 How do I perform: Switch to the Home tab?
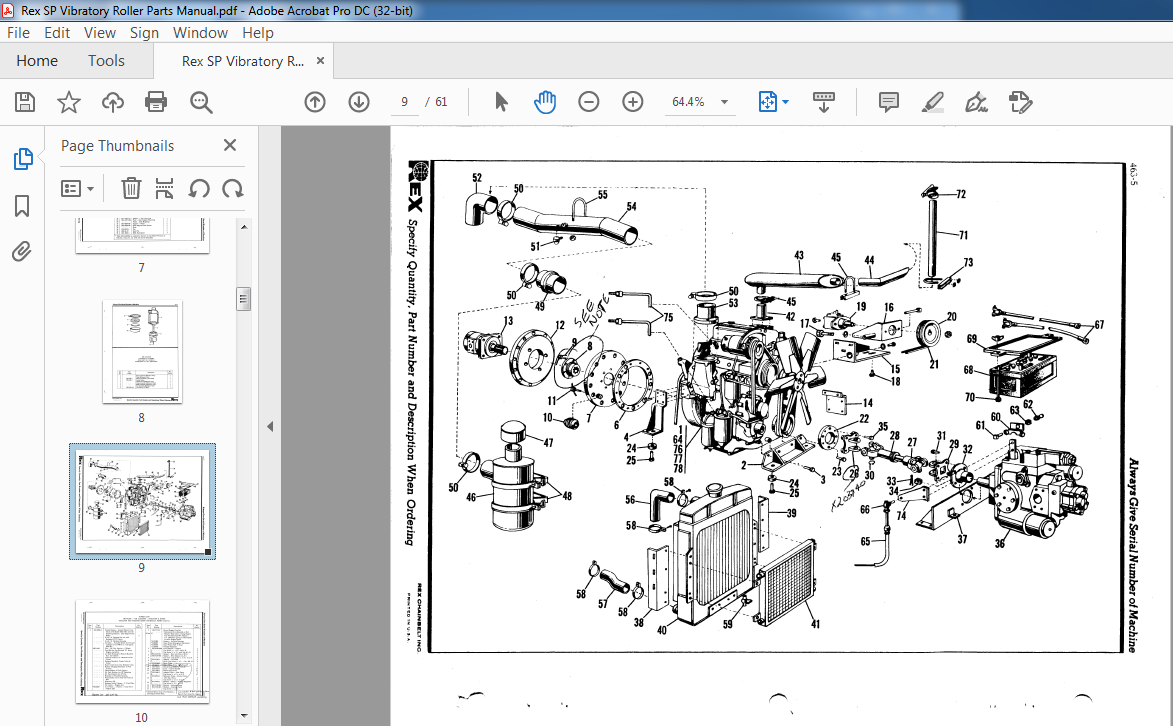37,61
